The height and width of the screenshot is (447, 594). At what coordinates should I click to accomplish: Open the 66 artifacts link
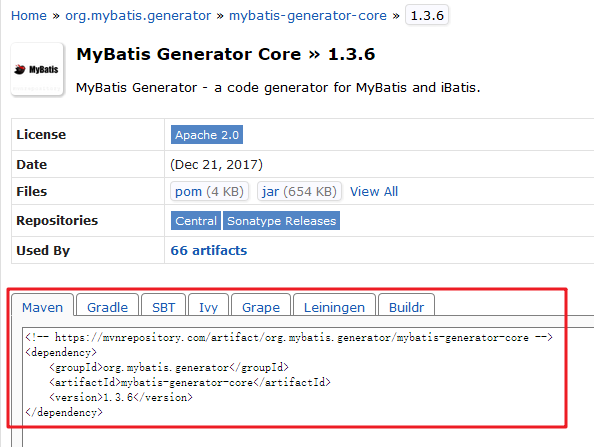tap(209, 250)
